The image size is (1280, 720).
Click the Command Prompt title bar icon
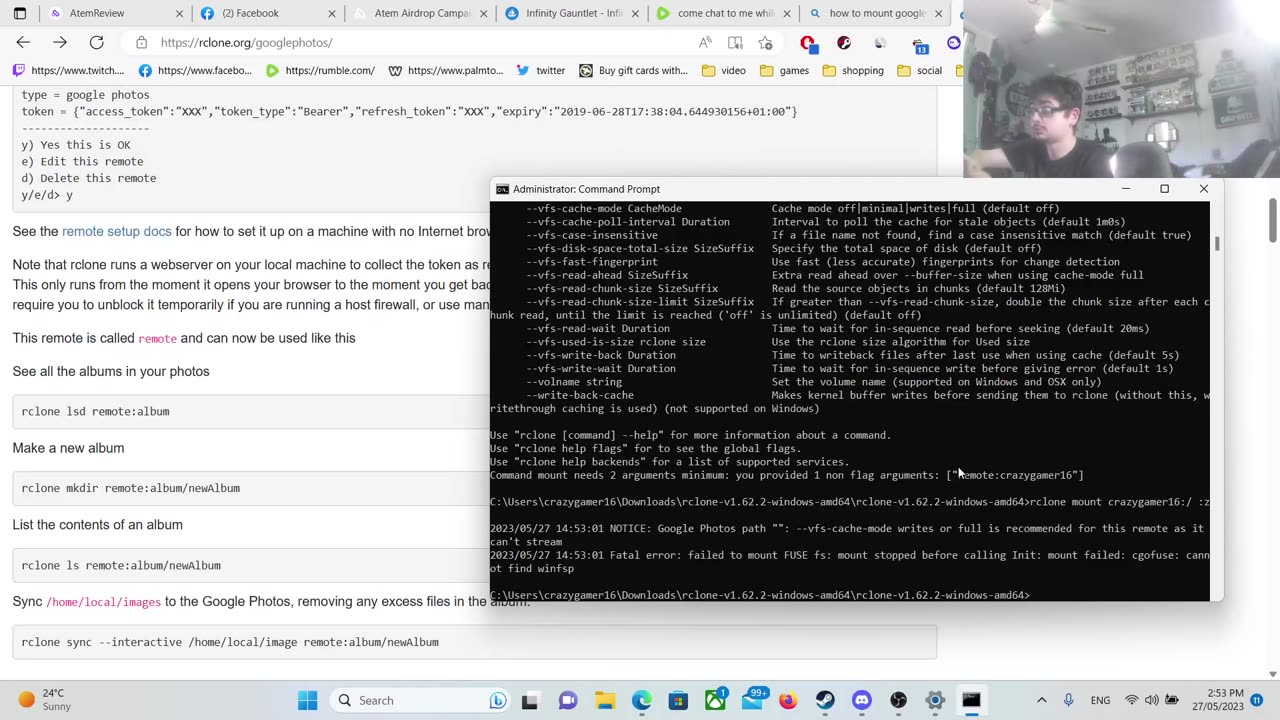(x=503, y=189)
